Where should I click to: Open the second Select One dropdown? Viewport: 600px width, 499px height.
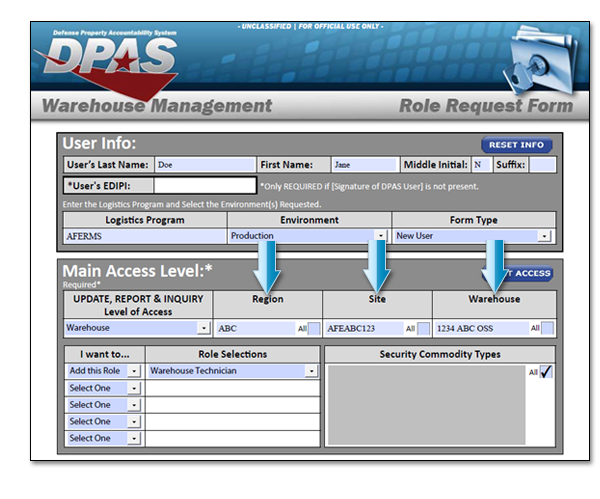click(104, 405)
